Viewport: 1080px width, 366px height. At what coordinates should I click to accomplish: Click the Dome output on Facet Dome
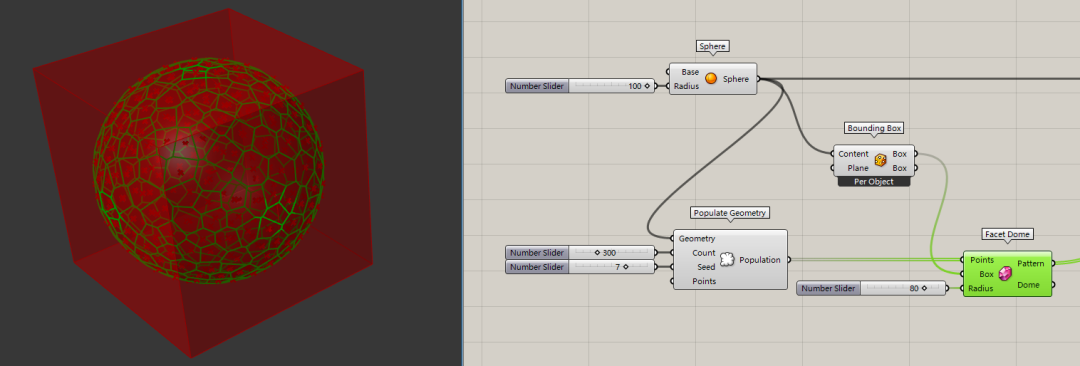pos(1028,285)
